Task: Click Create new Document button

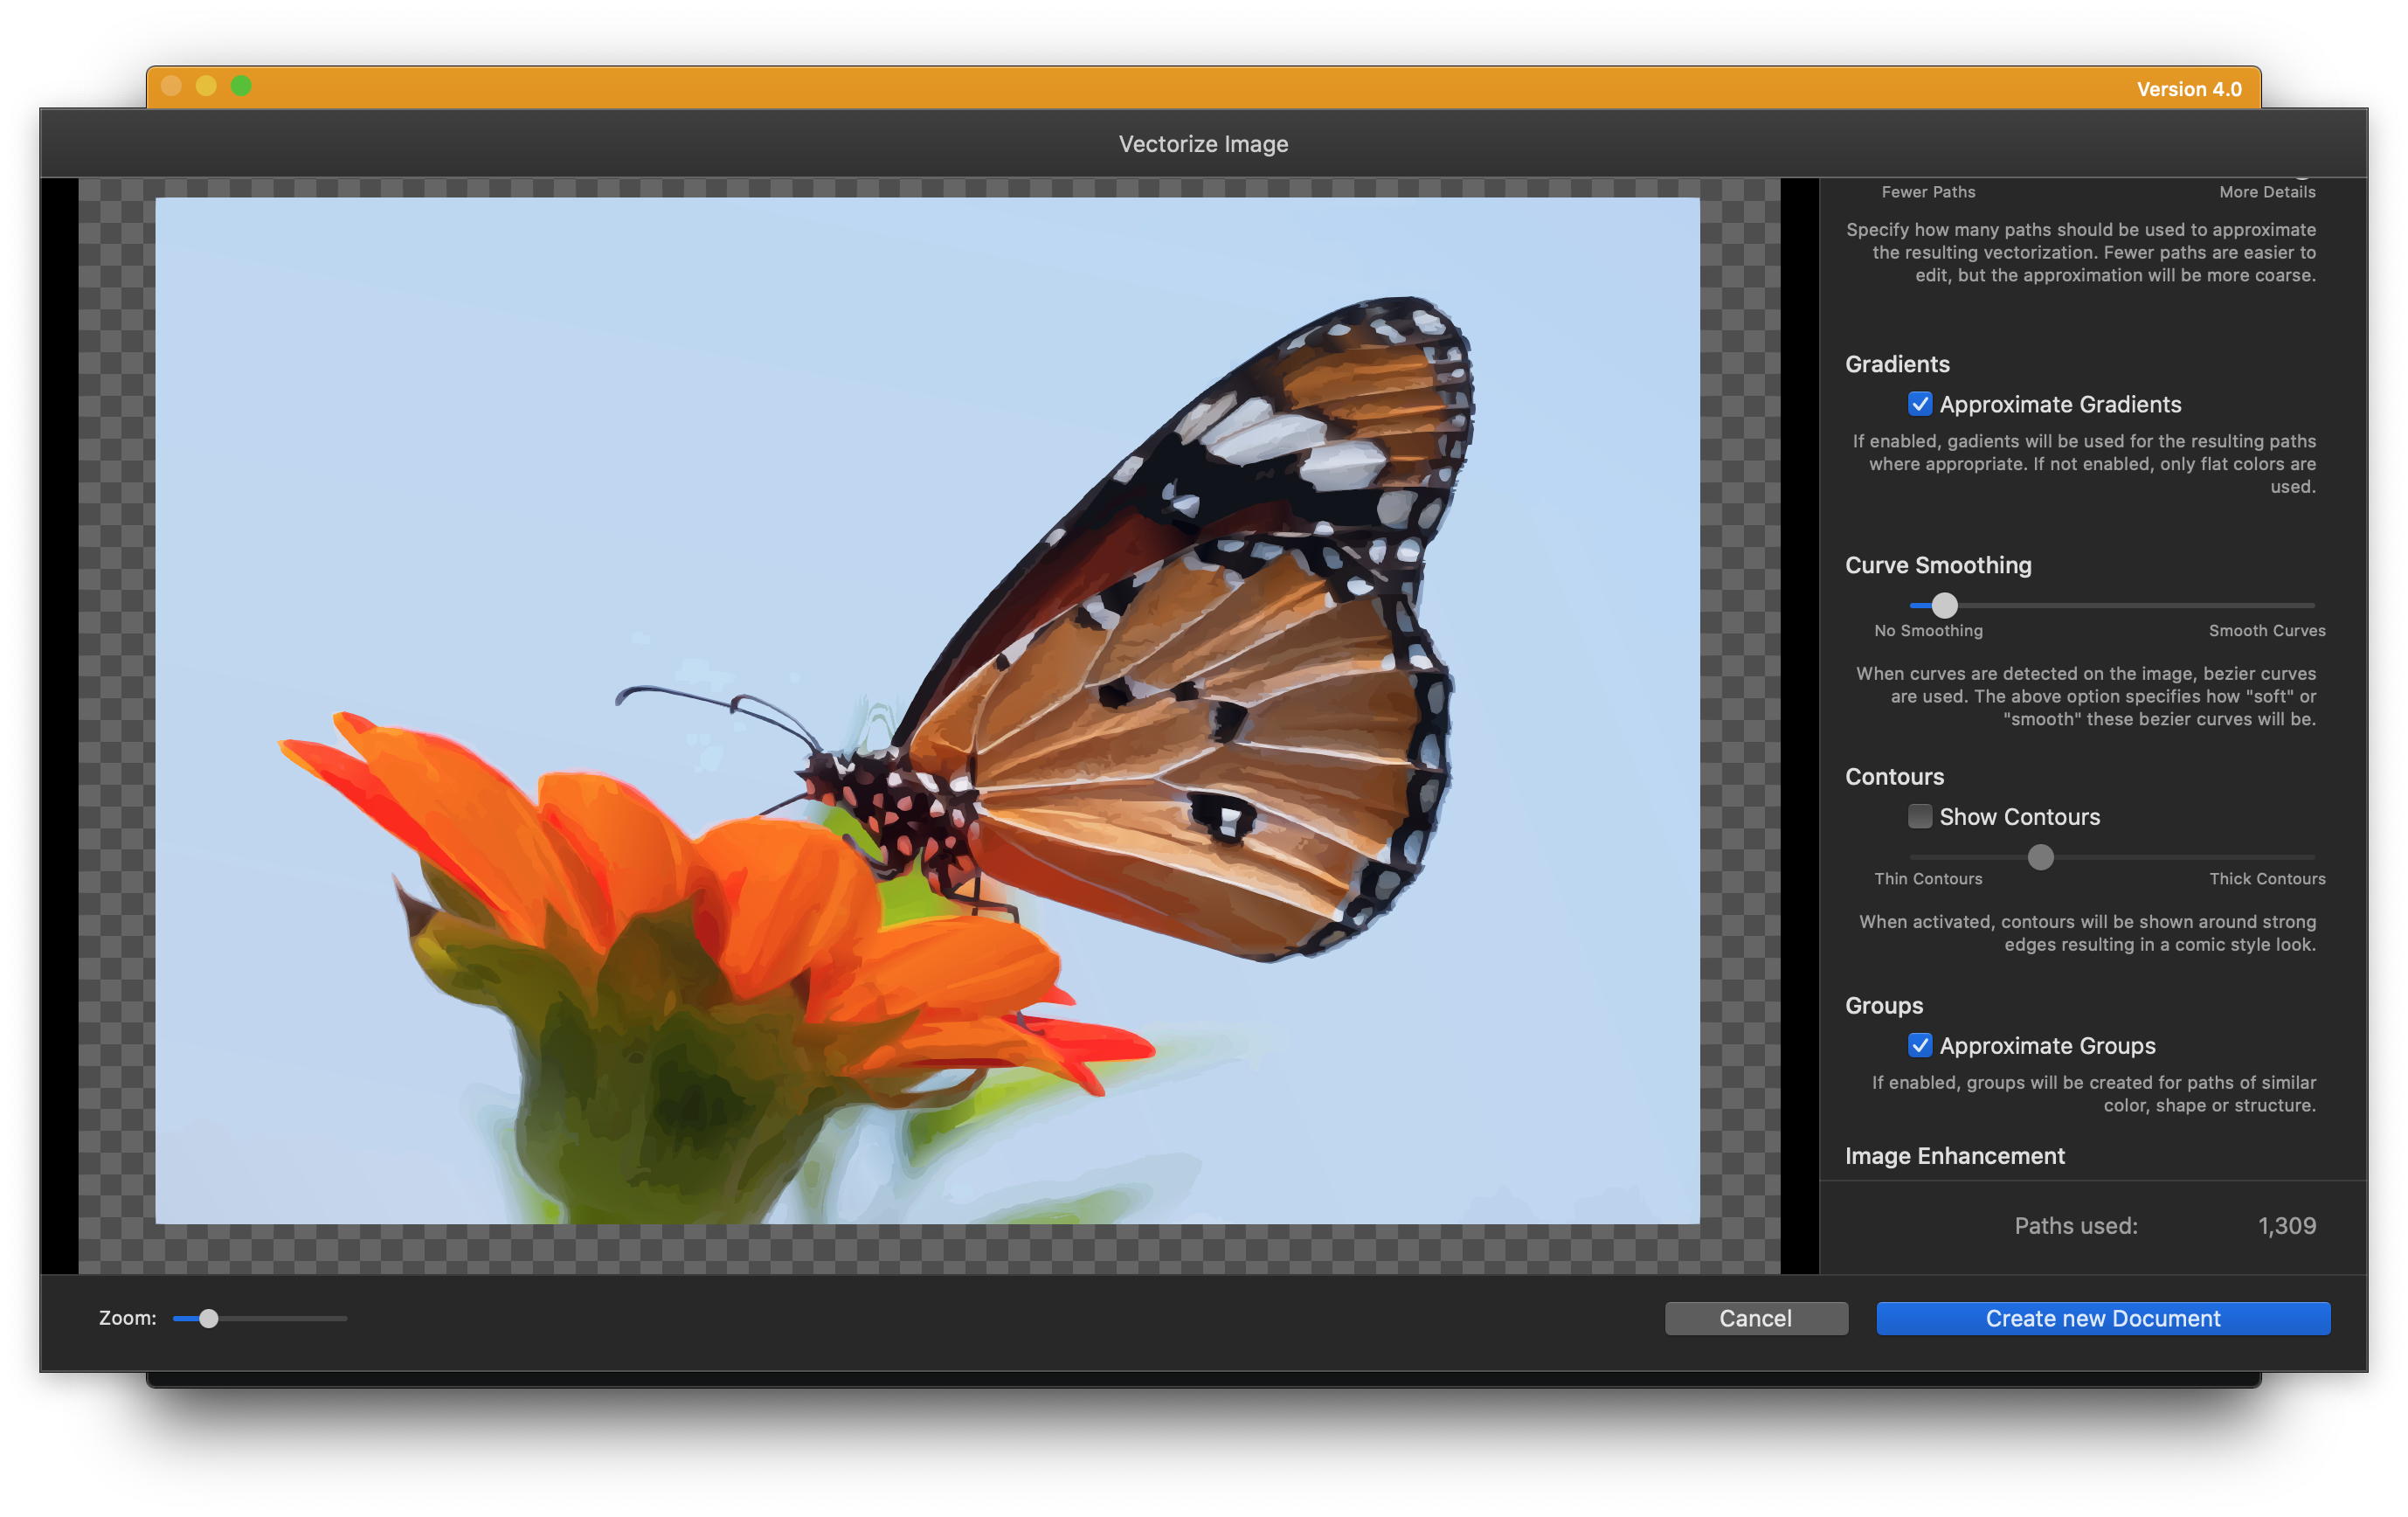Action: coord(2102,1318)
